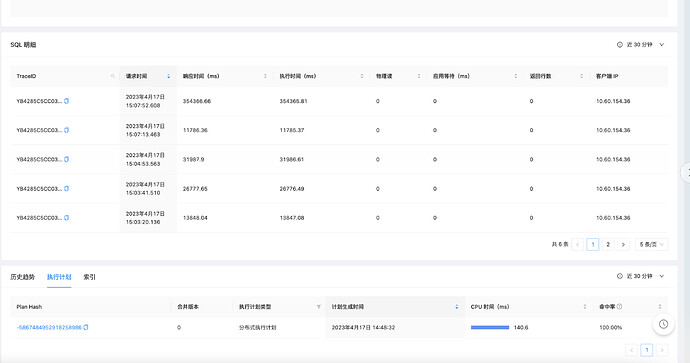This screenshot has width=690, height=363.
Task: Copy the TraceID of the 15:04:53 request
Action: tap(66, 159)
